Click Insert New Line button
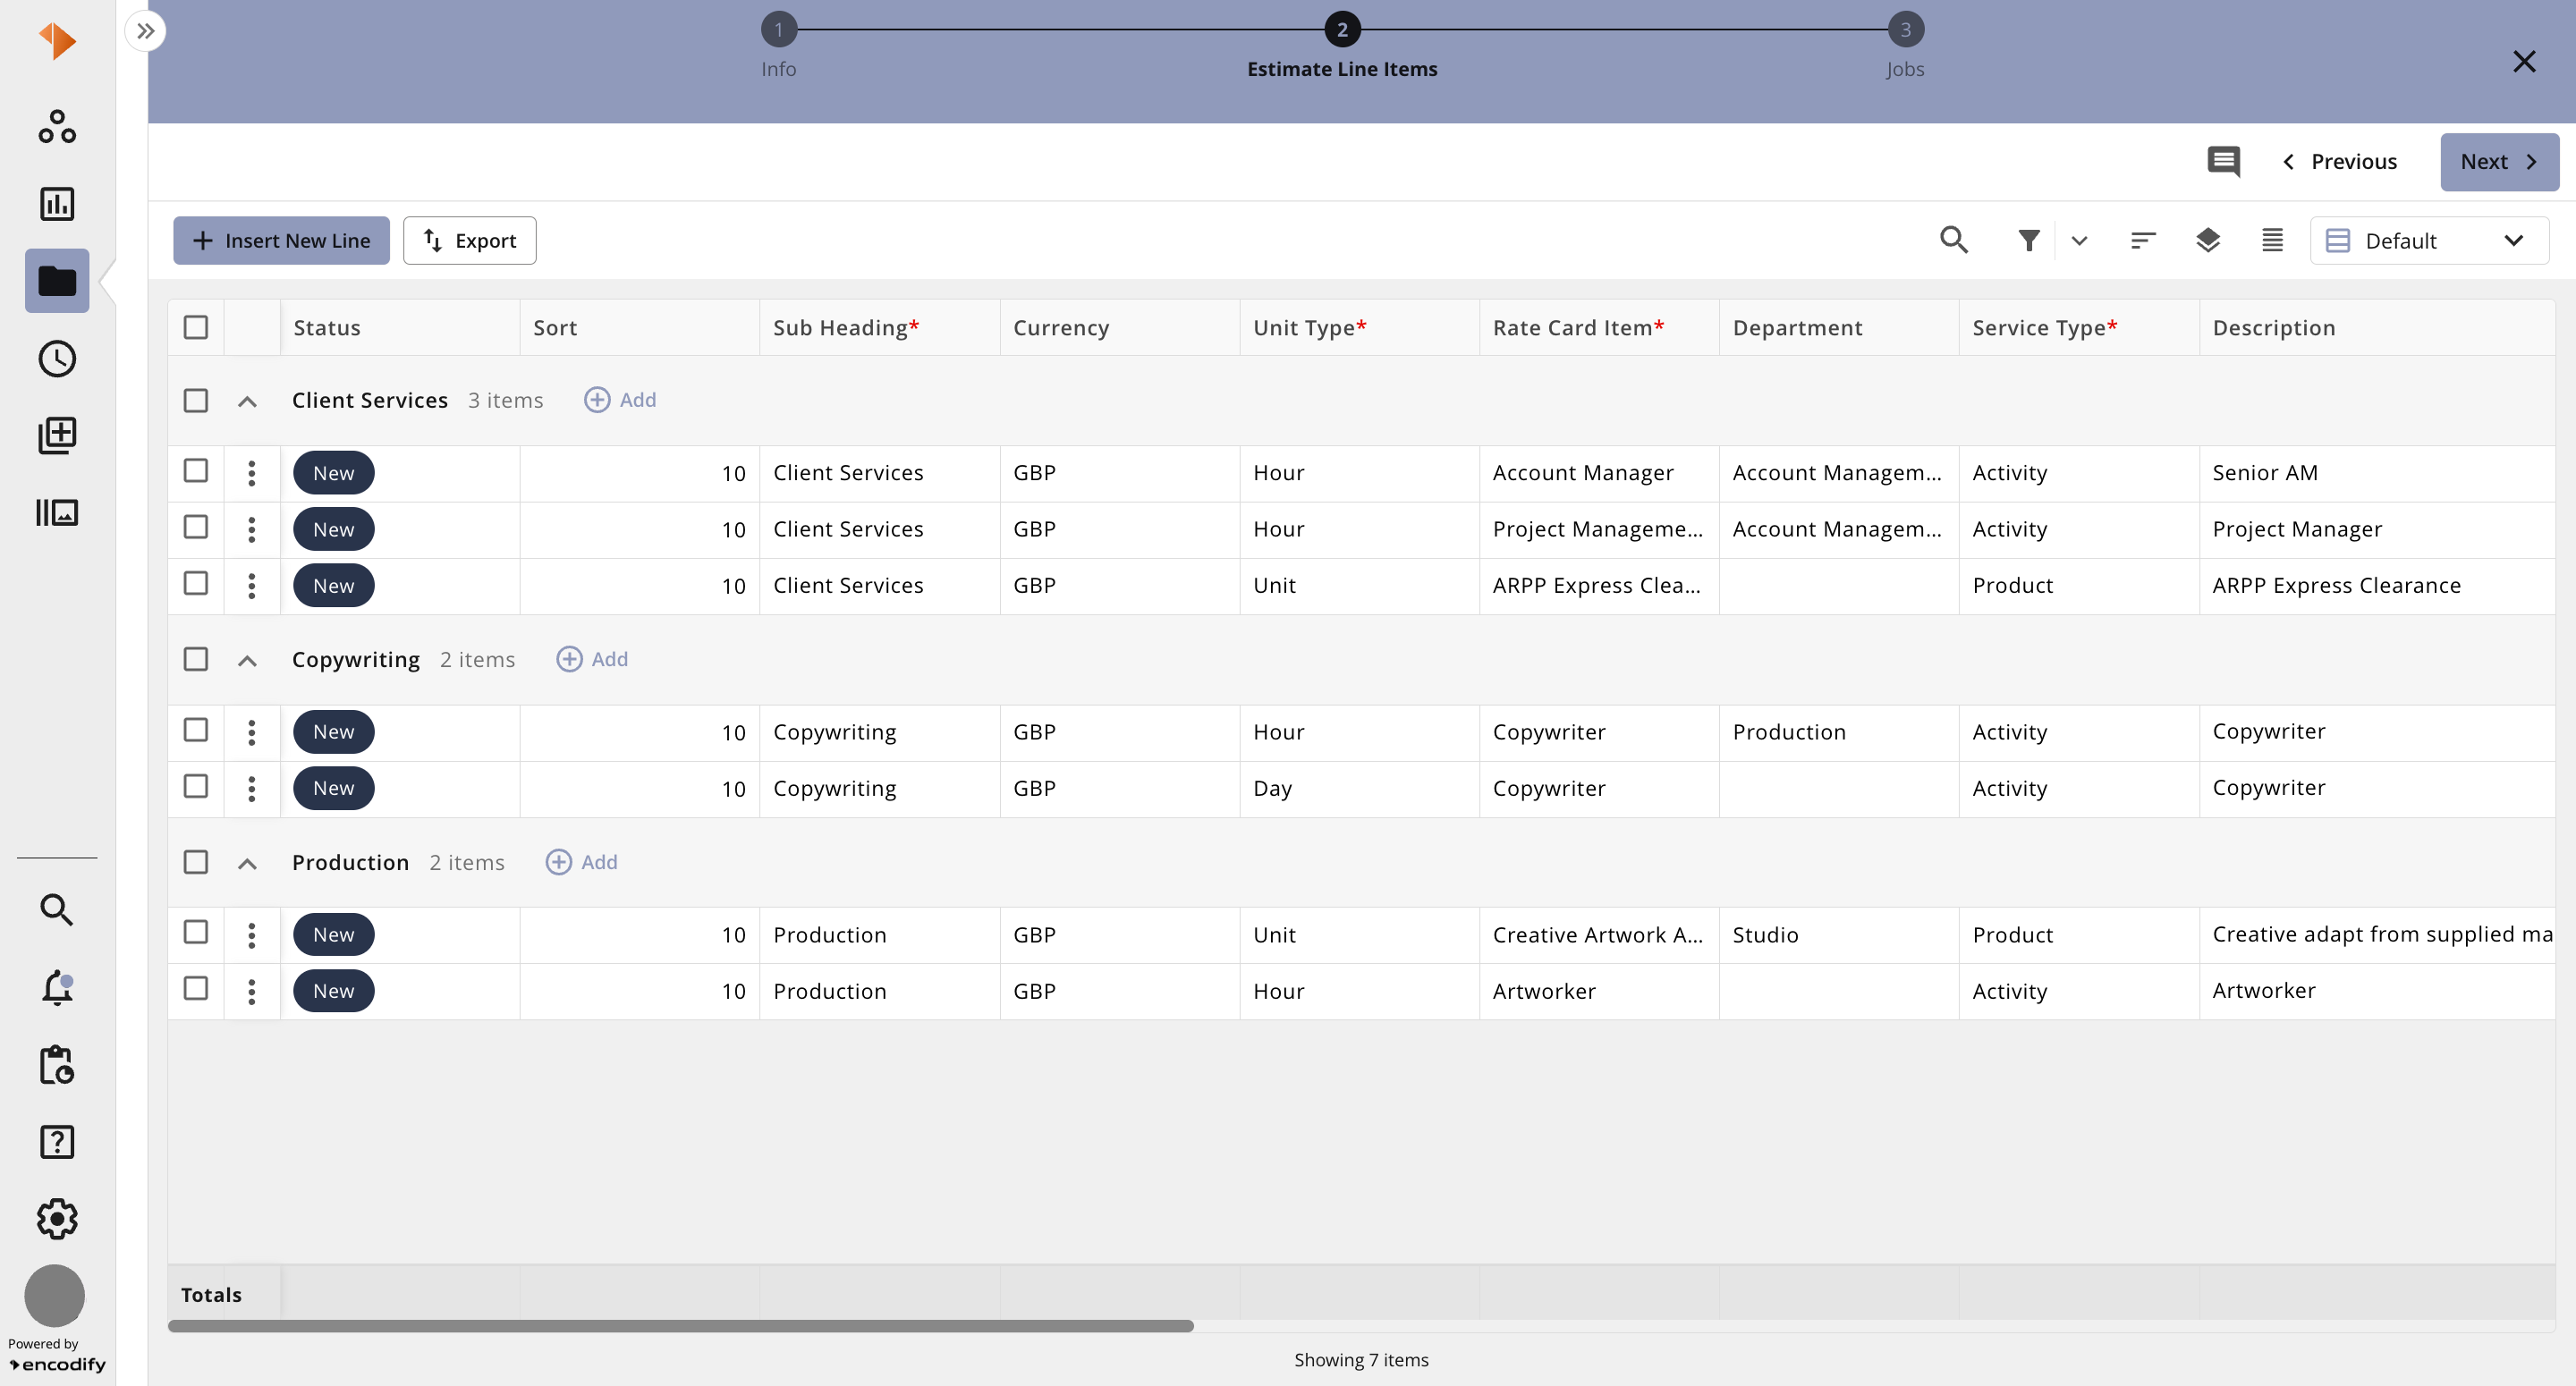 pyautogui.click(x=281, y=241)
